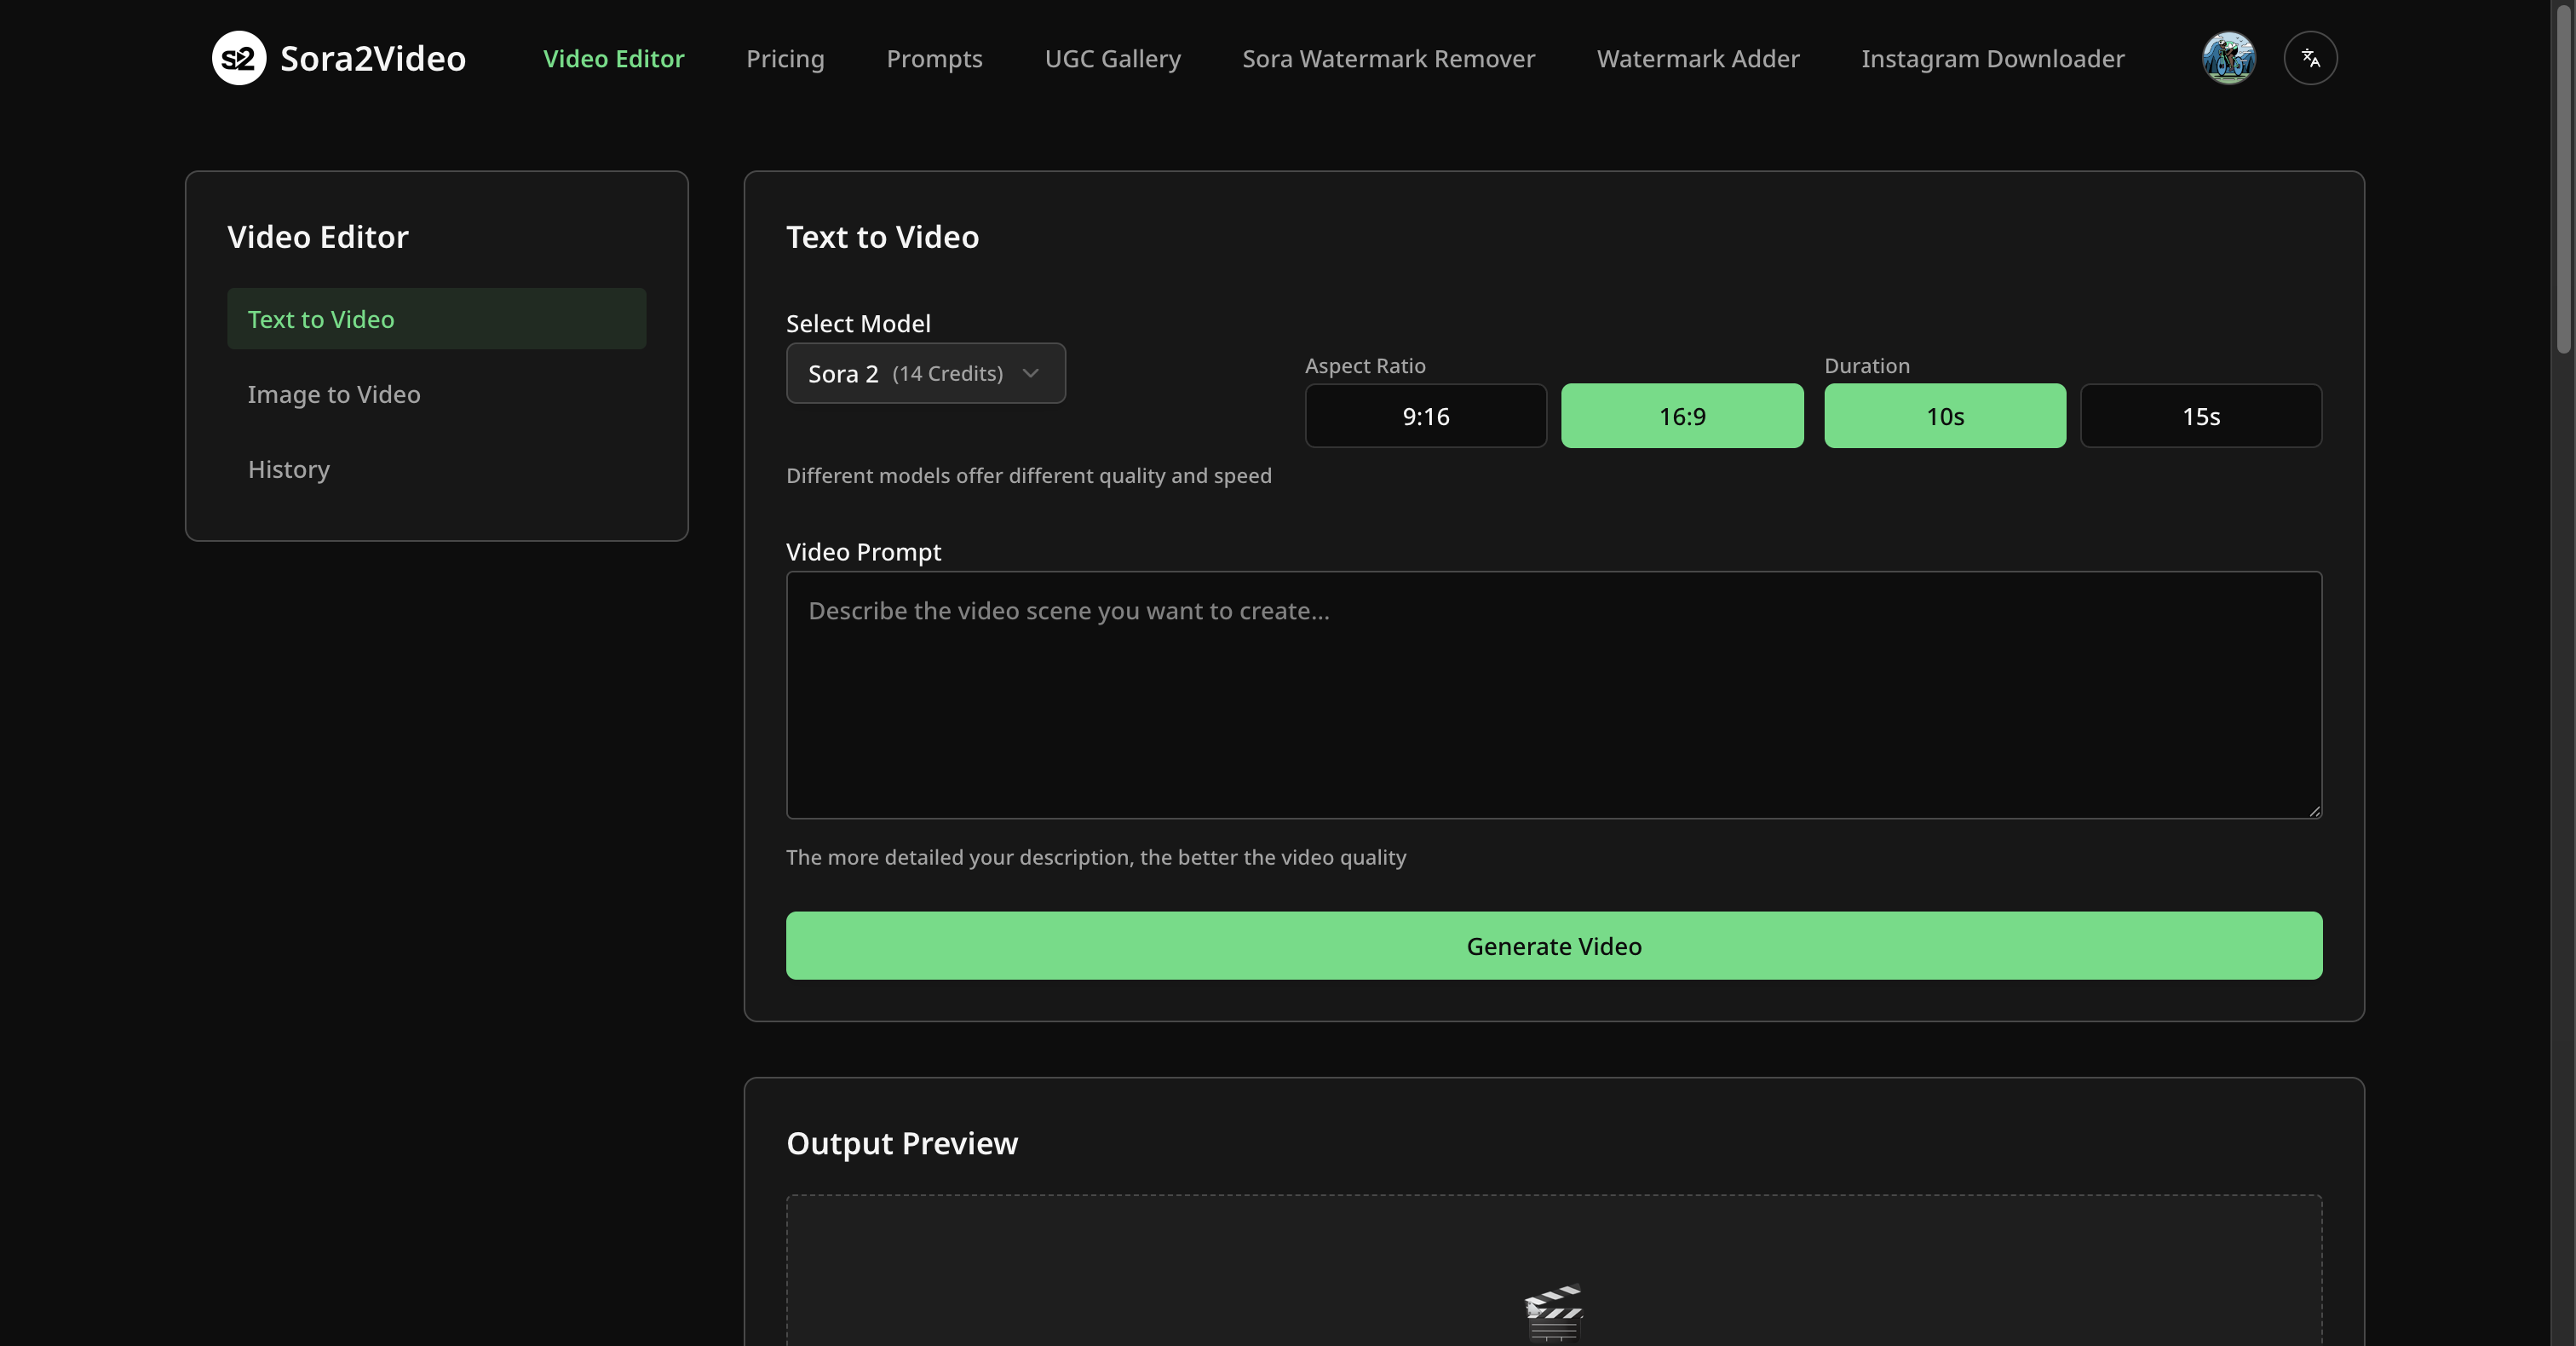Open the Sora 2 model dropdown
The width and height of the screenshot is (2576, 1346).
905,373
